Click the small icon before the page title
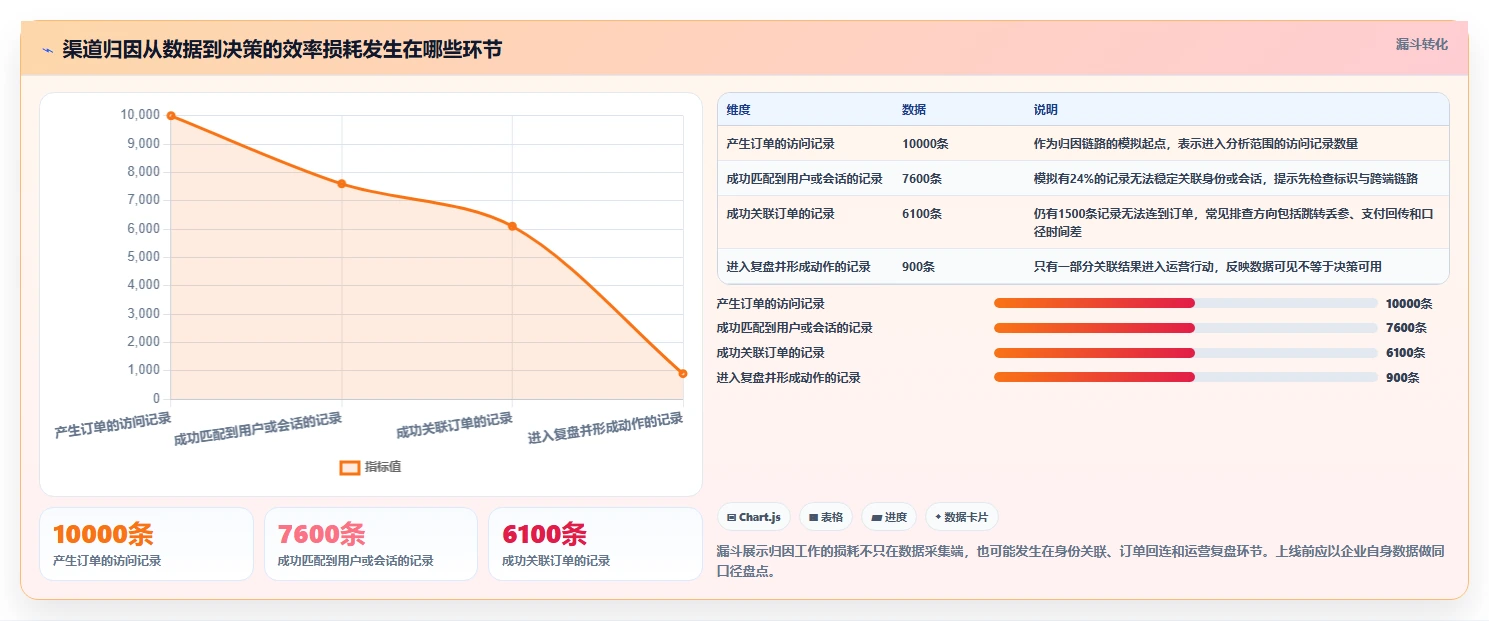1489x621 pixels. (47, 50)
